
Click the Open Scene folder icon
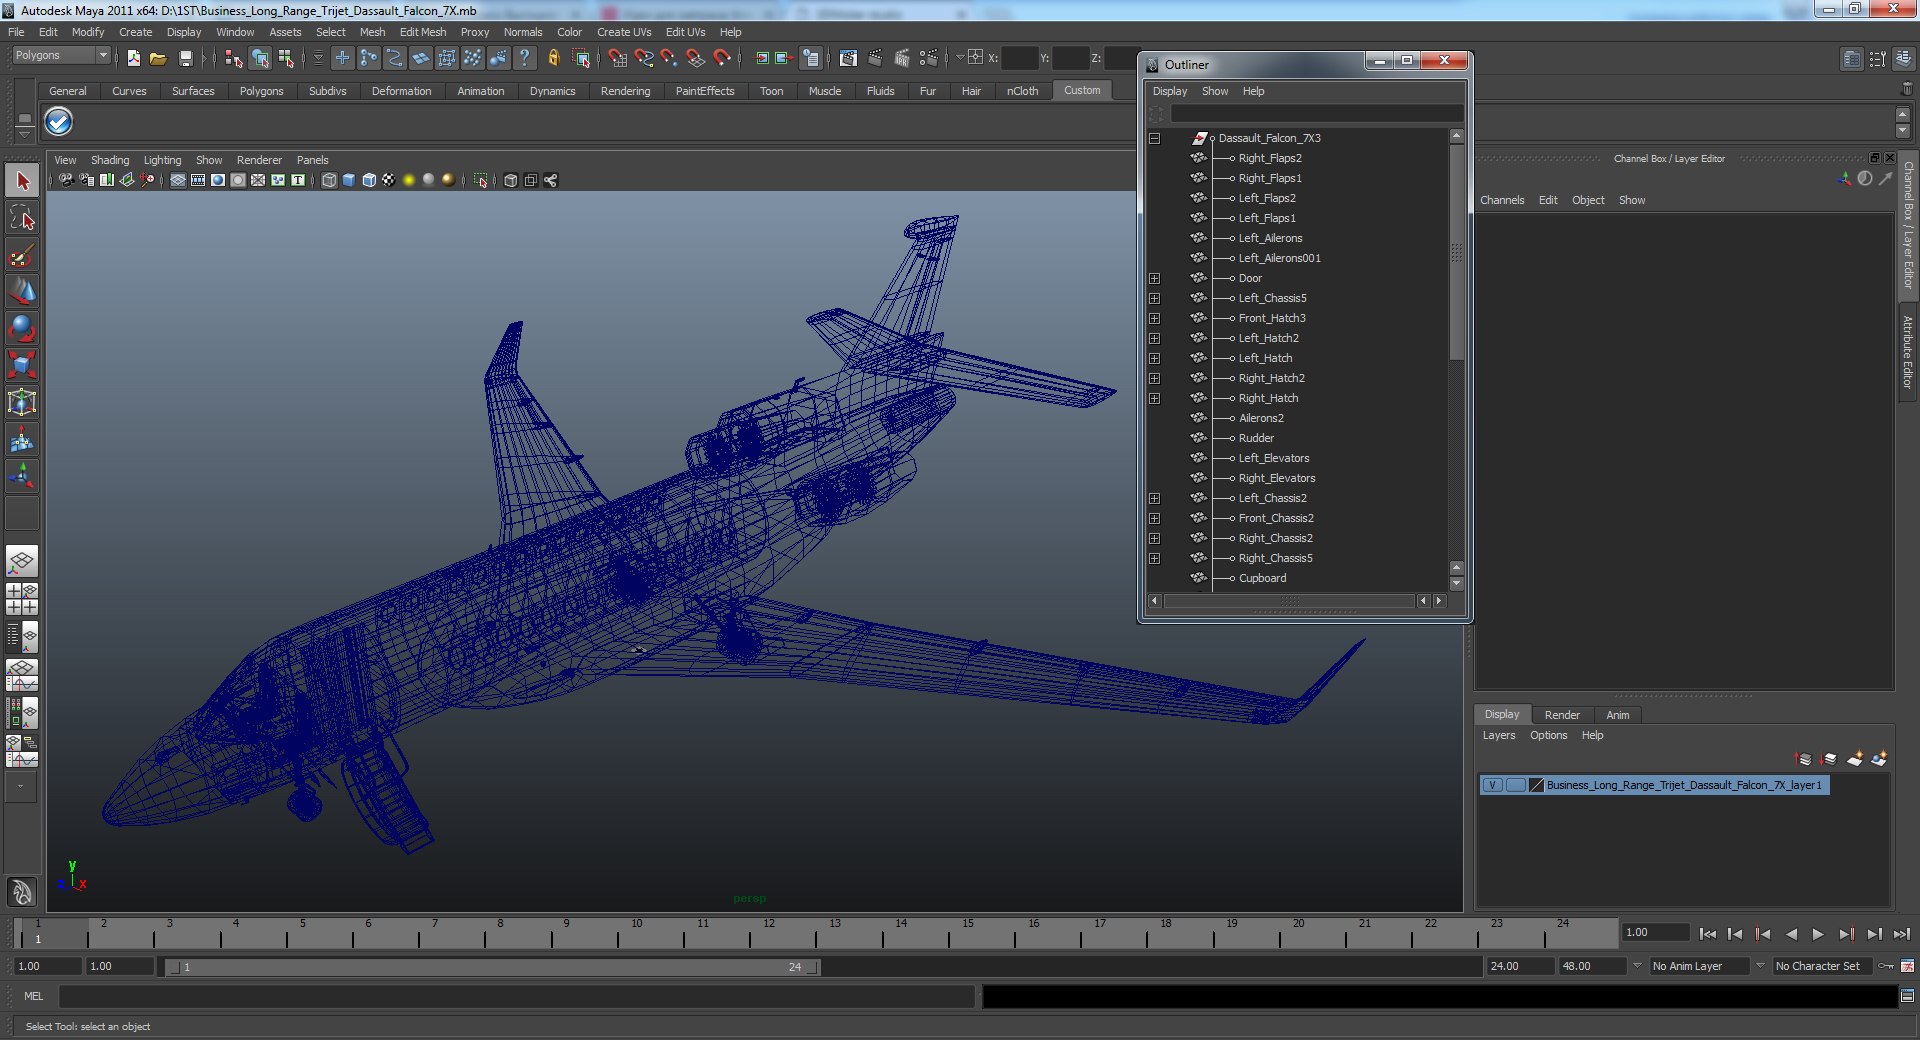158,58
